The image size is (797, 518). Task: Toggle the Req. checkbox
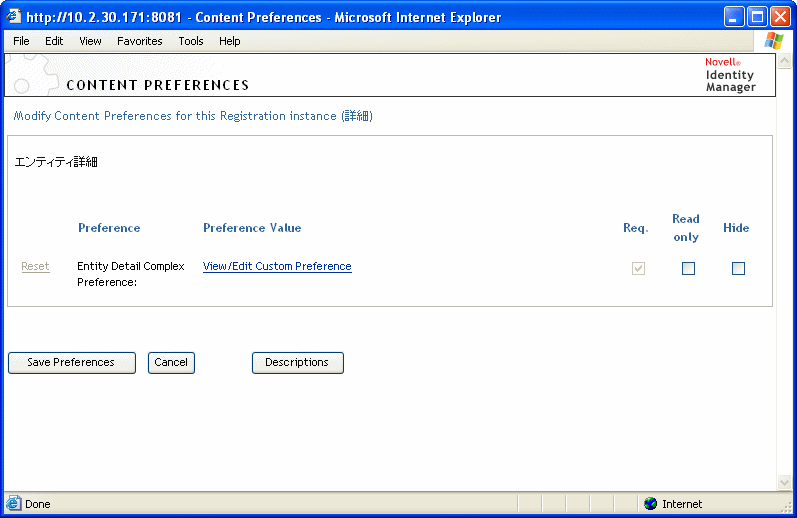[638, 268]
